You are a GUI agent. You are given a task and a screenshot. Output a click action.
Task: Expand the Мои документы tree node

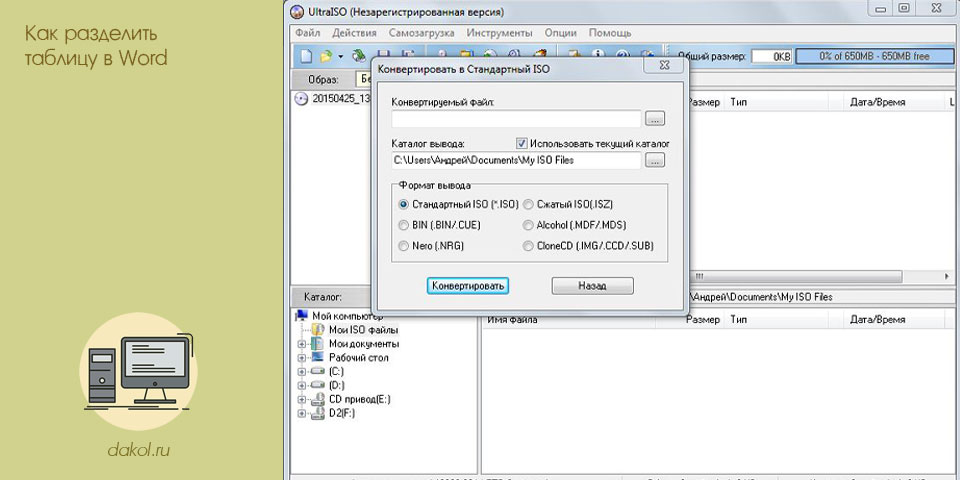(x=301, y=344)
